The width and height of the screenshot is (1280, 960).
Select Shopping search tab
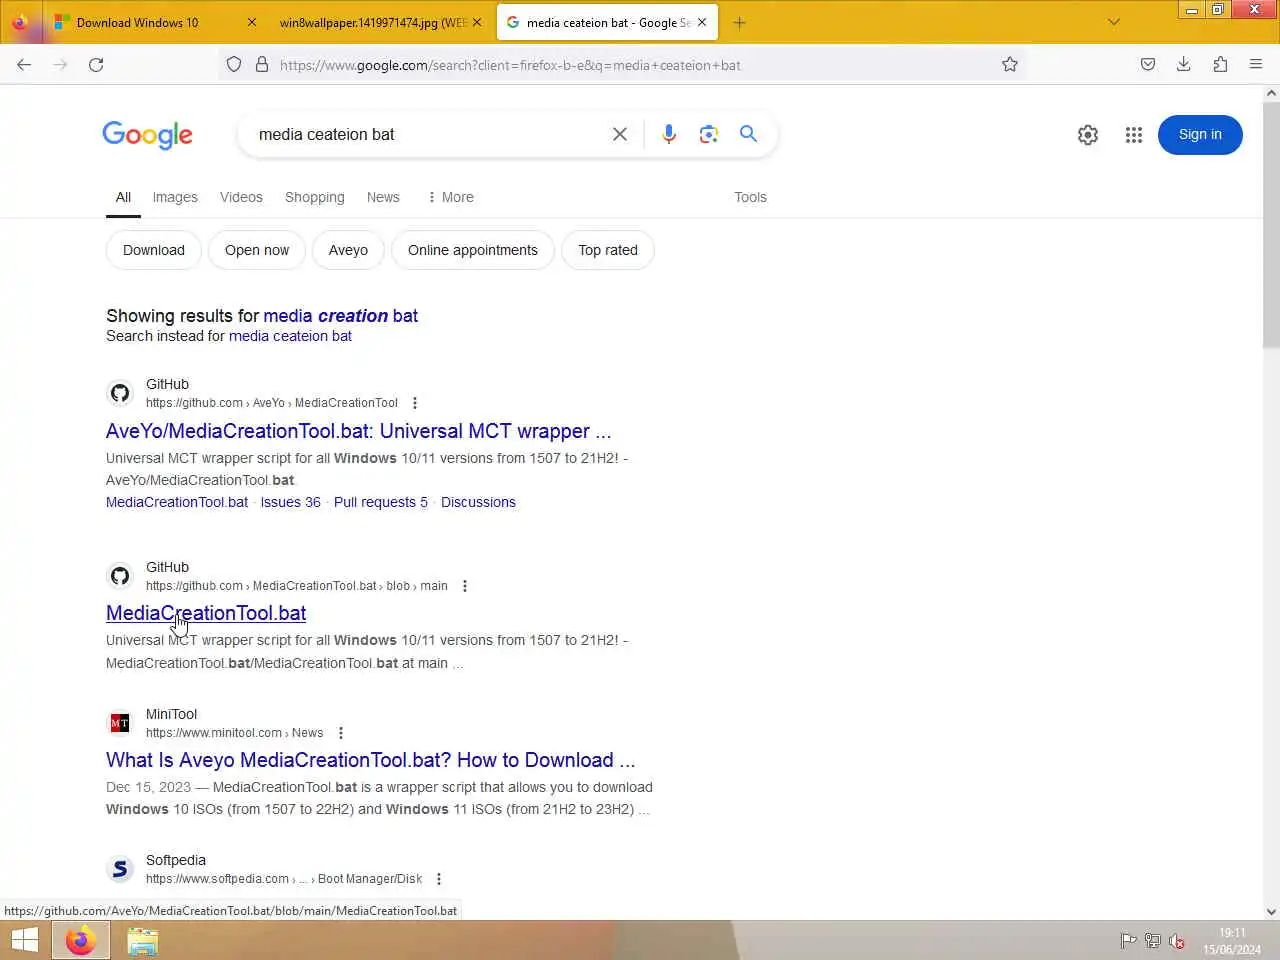coord(315,197)
